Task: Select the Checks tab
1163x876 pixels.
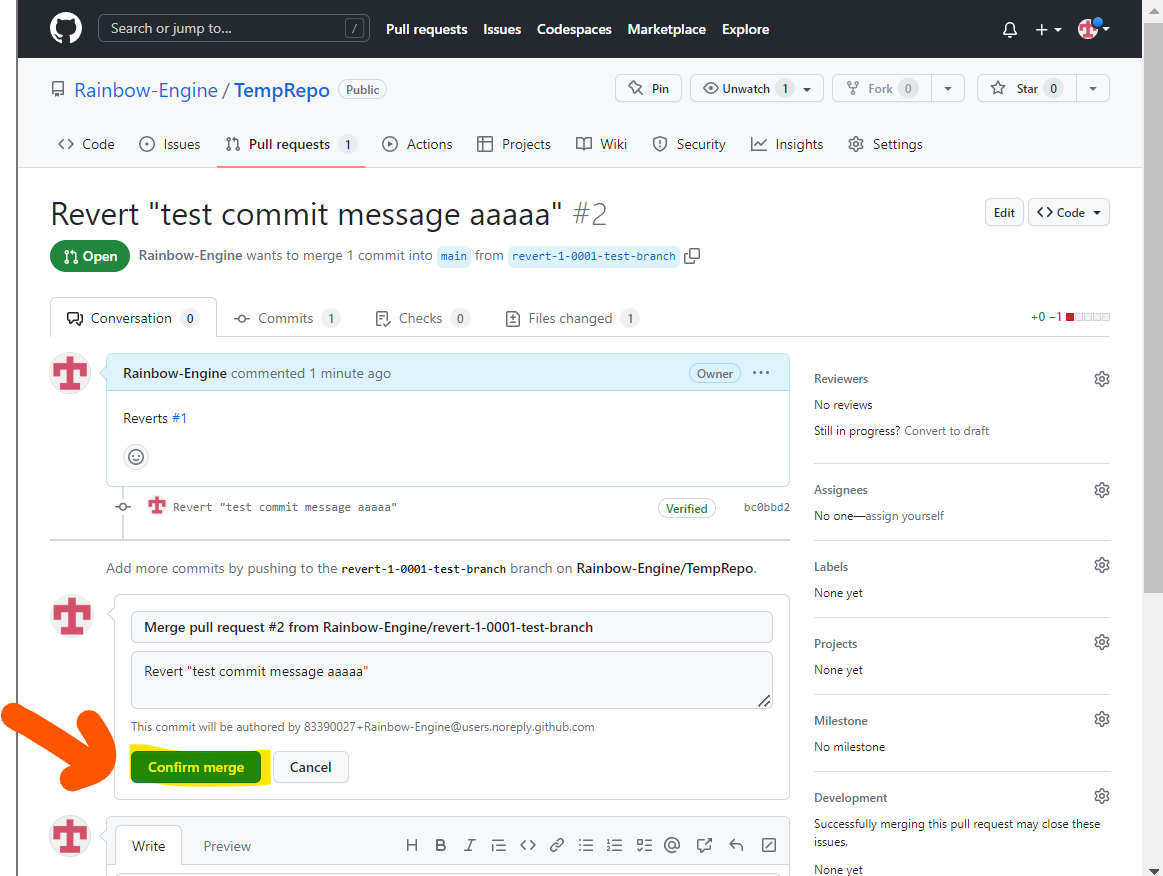Action: click(422, 318)
